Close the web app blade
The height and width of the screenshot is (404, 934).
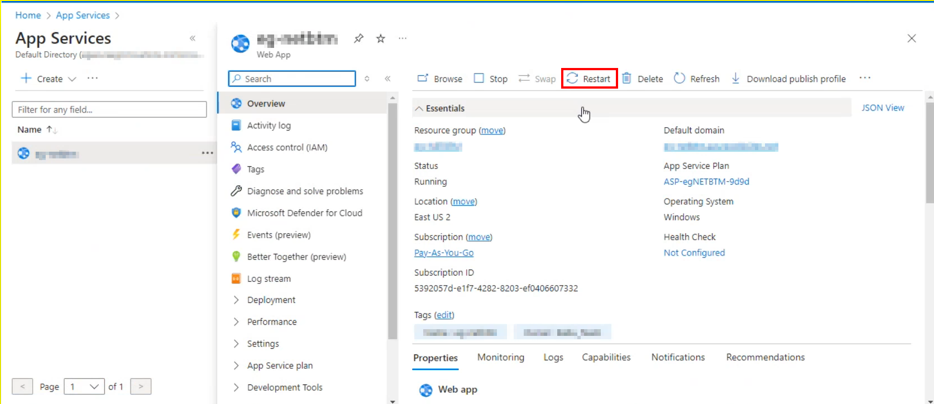(911, 39)
